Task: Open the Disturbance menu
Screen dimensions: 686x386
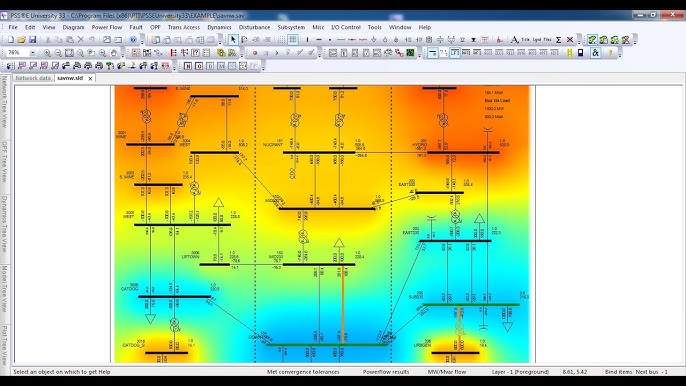Action: point(254,27)
